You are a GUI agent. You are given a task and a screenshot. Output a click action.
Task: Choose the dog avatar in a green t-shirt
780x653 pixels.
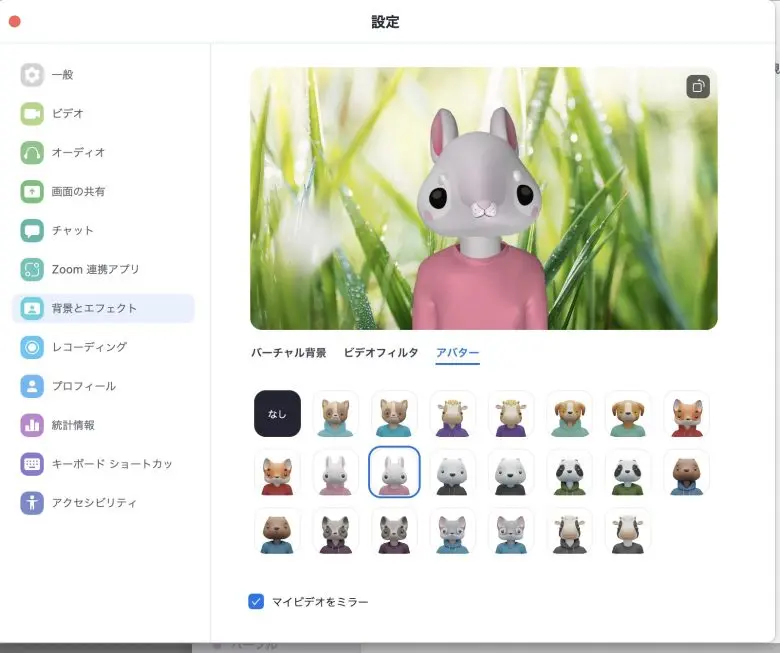pos(628,414)
